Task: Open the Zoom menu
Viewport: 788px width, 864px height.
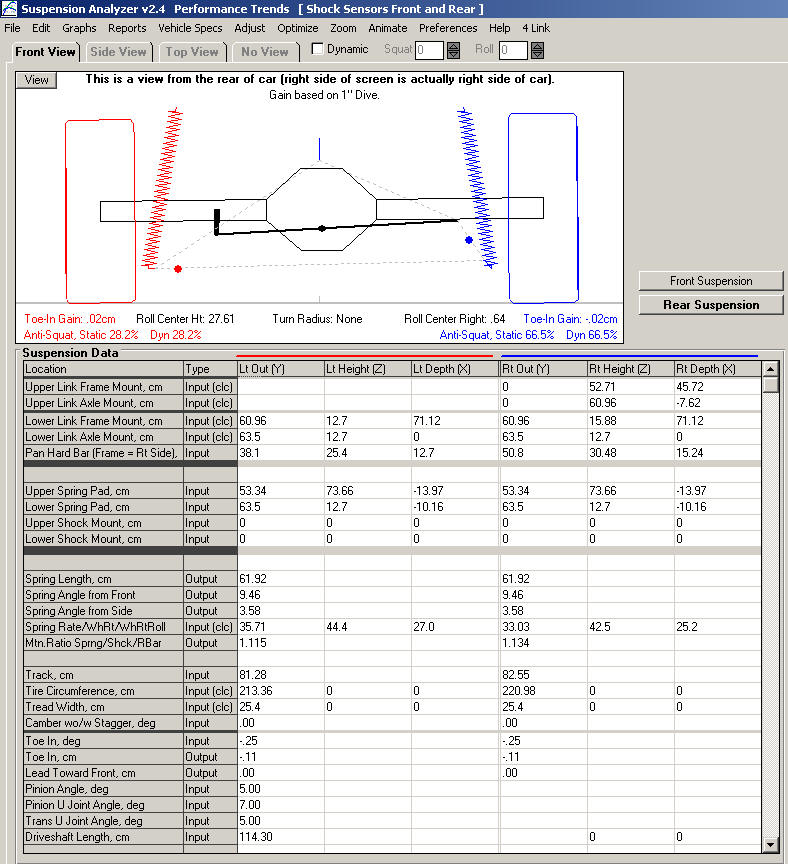Action: pyautogui.click(x=343, y=28)
